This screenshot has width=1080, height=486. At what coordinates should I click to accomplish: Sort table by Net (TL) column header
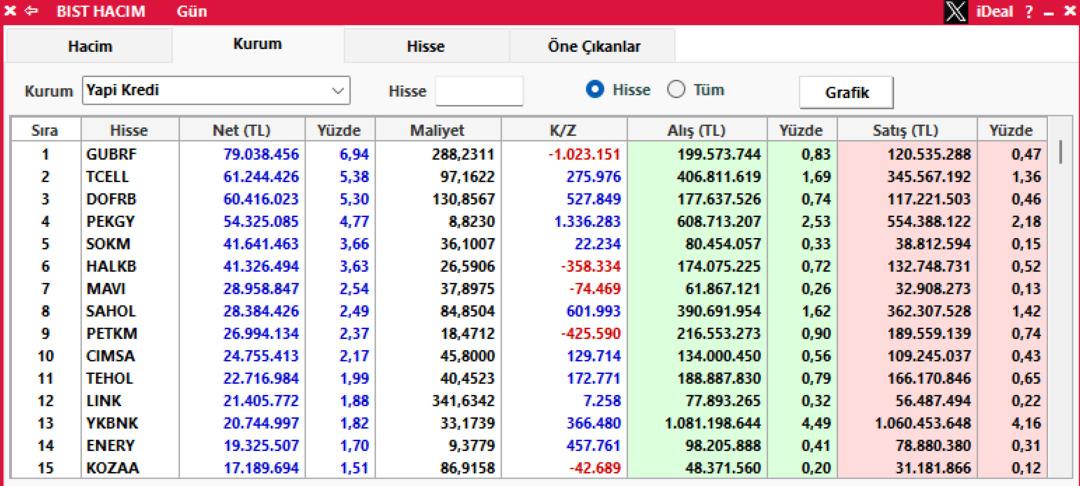tap(241, 130)
